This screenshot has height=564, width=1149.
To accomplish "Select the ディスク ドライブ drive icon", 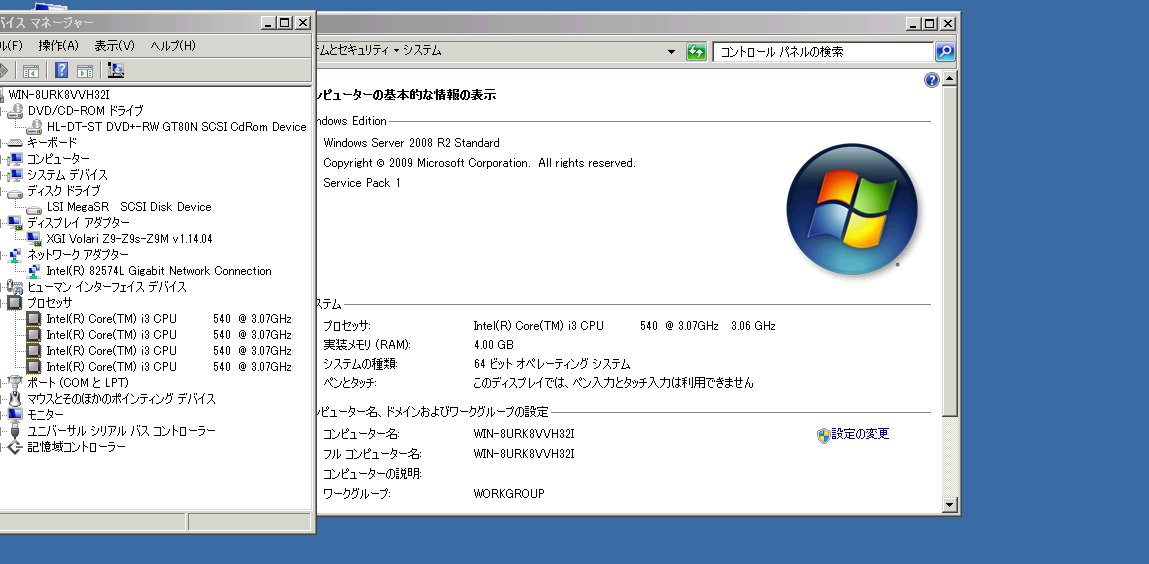I will (15, 192).
